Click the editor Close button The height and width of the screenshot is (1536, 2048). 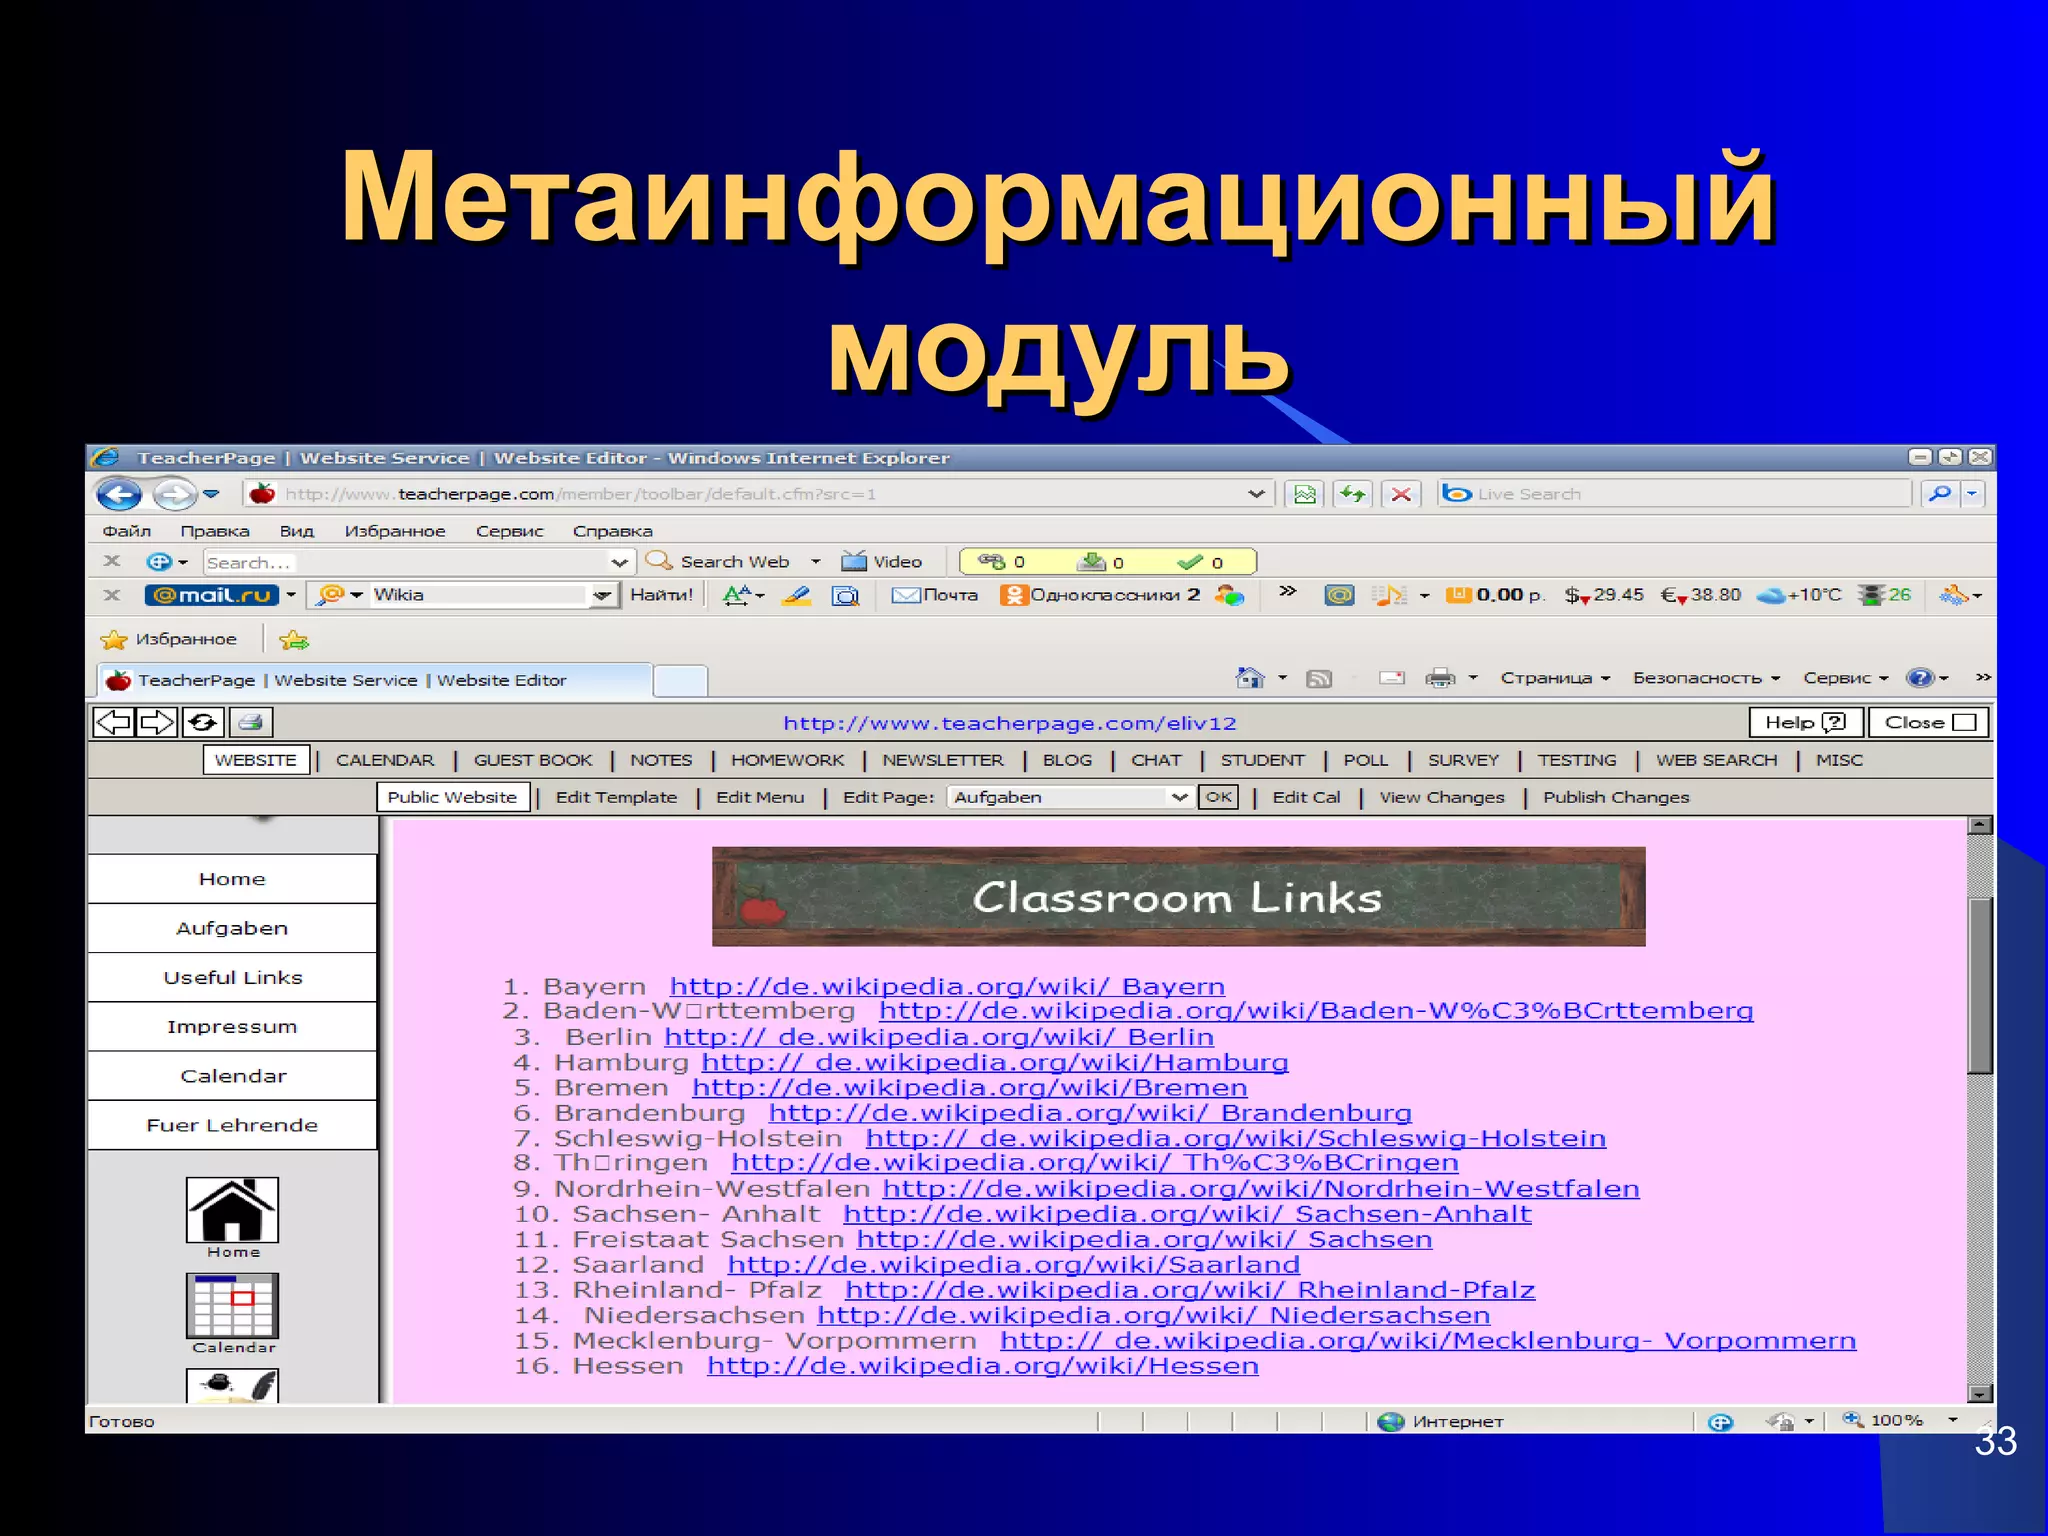click(1929, 722)
